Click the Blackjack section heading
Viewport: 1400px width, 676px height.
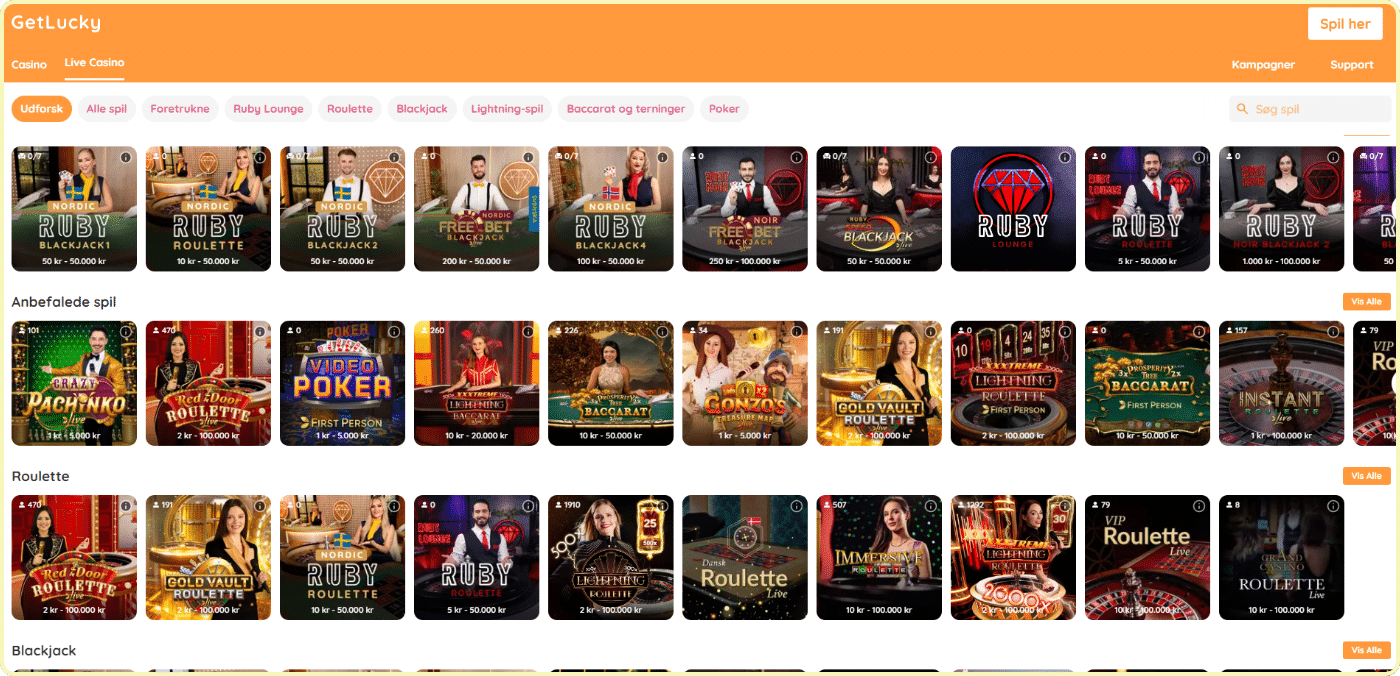[44, 651]
